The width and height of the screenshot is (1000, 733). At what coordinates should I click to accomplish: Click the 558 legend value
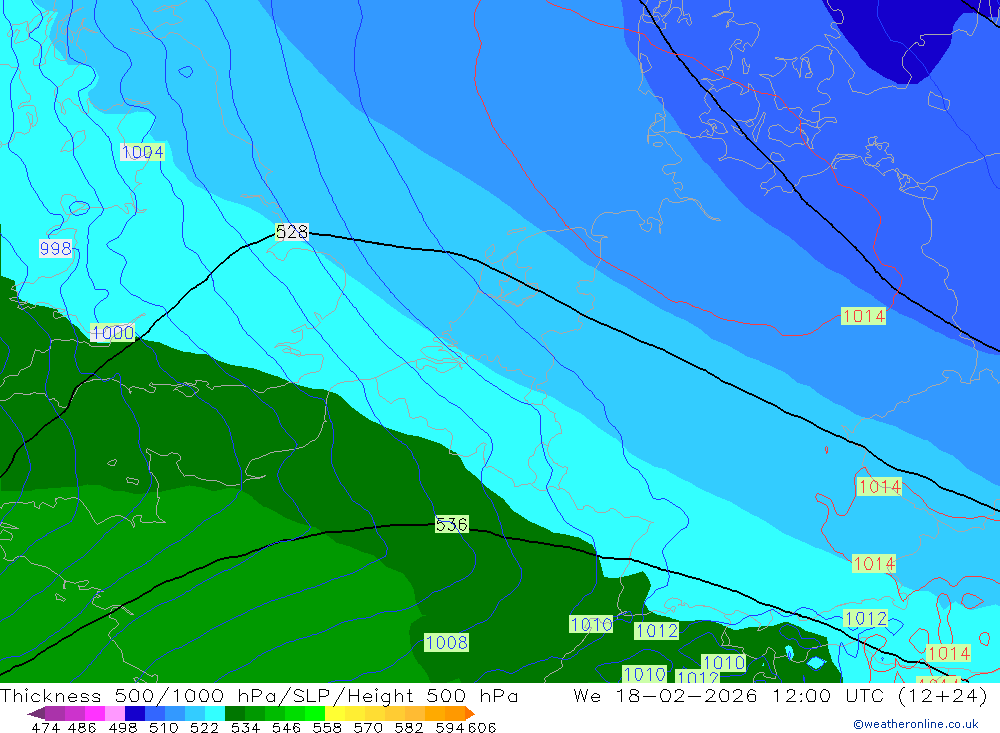(x=327, y=727)
